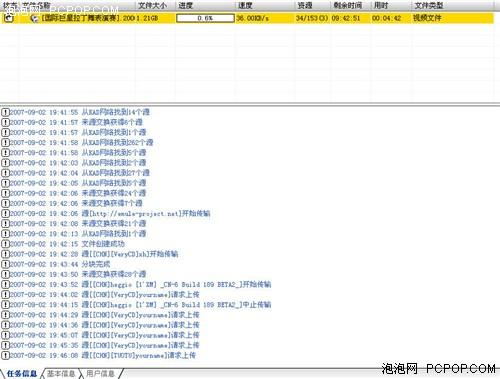Viewport: 500px width, 379px height.
Task: Click the video file icon beside the task name
Action: click(34, 18)
